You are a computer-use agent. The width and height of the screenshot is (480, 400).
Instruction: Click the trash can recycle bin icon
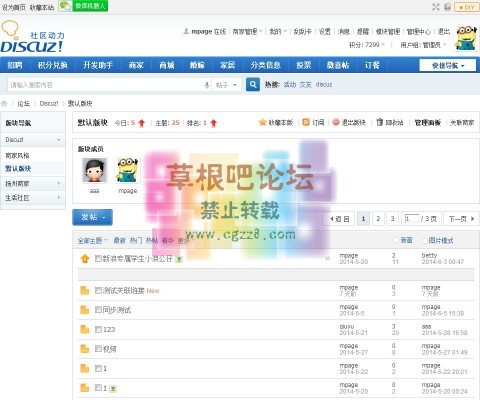click(379, 122)
